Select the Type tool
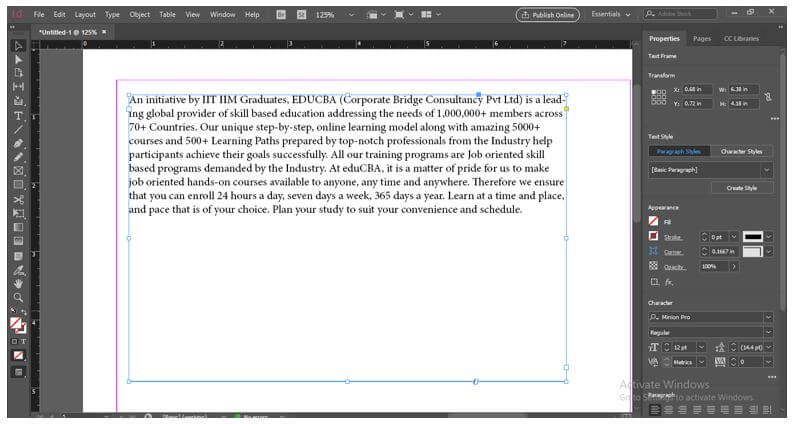Image resolution: width=799 pixels, height=424 pixels. 18,116
